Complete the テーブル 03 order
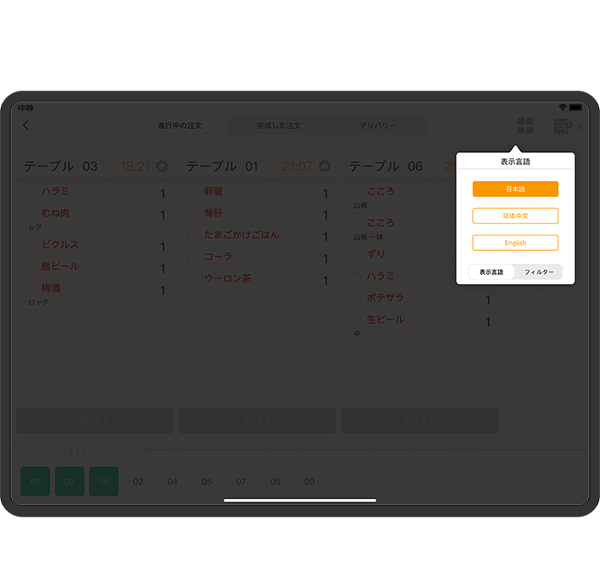 tap(95, 421)
